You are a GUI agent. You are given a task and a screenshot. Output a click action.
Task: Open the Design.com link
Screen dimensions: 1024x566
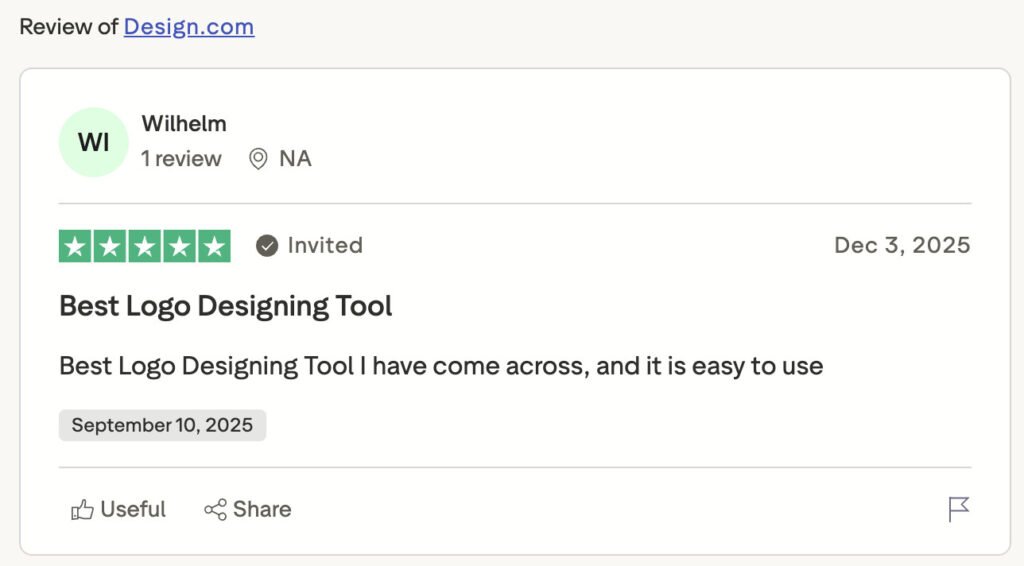tap(189, 27)
